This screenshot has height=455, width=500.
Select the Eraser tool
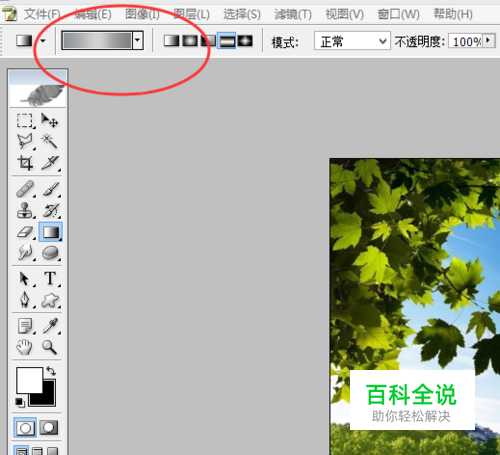pos(25,232)
